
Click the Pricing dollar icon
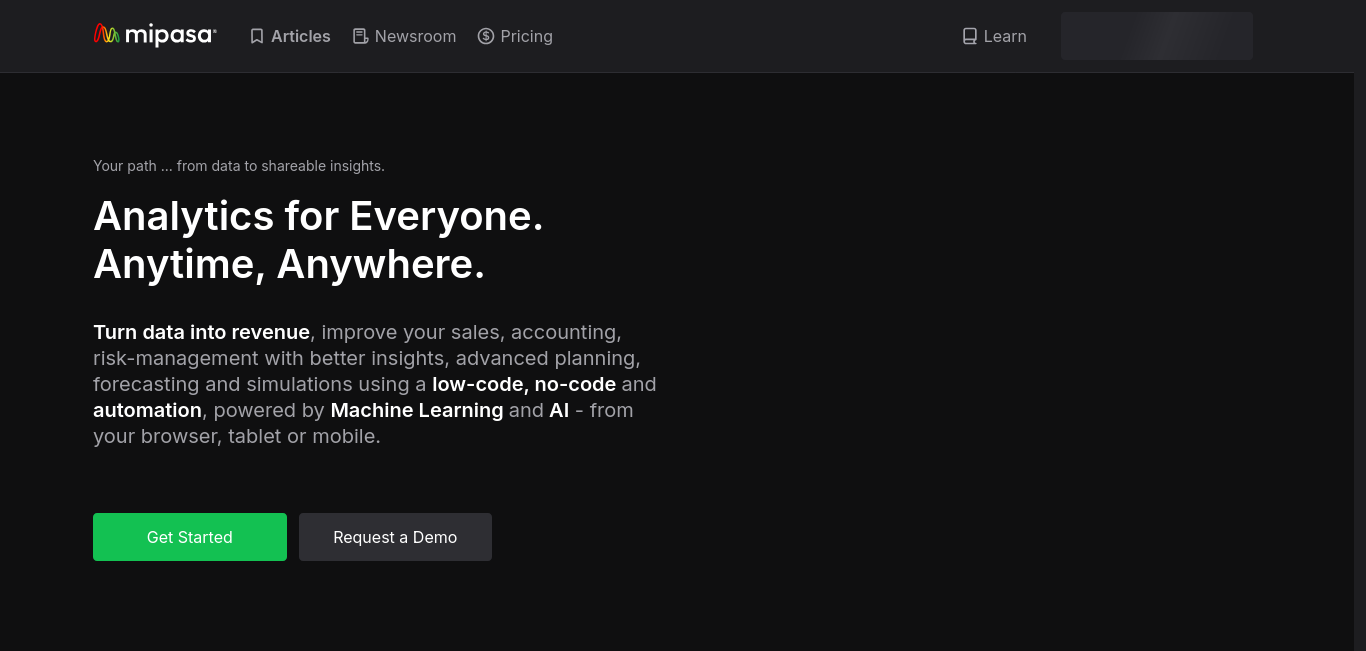pyautogui.click(x=486, y=36)
